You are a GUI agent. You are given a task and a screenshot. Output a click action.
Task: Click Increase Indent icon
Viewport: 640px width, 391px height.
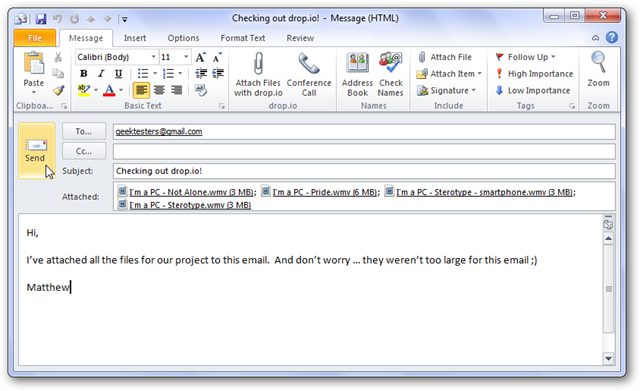(218, 73)
